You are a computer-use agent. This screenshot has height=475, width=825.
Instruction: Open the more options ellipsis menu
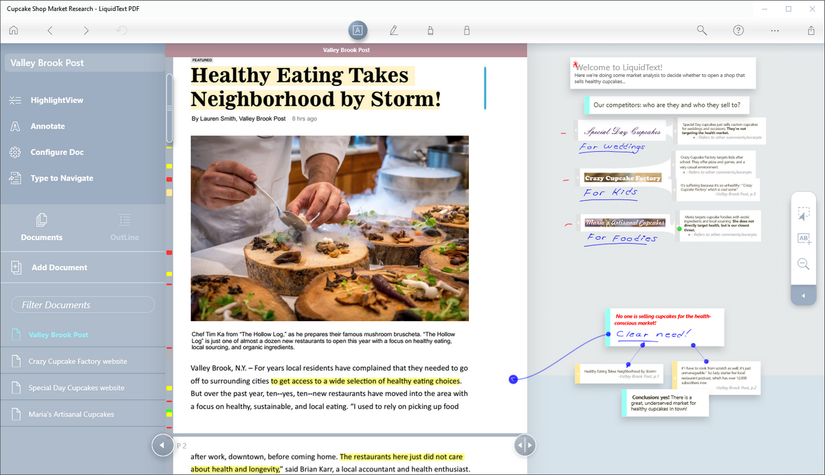point(775,31)
